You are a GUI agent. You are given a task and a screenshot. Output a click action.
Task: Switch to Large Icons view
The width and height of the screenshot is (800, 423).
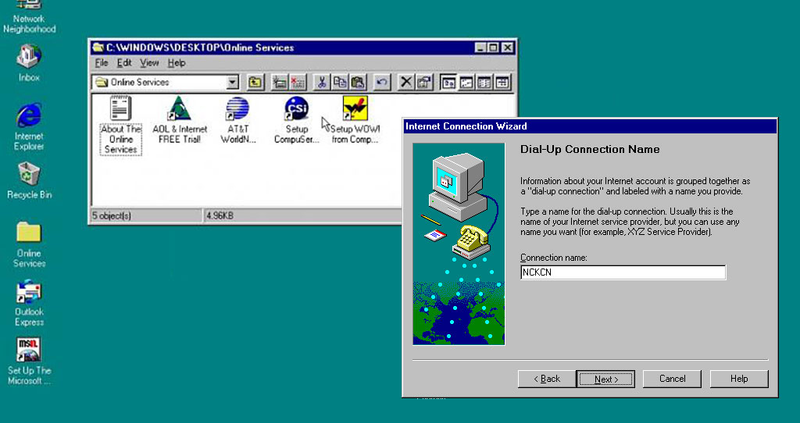448,82
